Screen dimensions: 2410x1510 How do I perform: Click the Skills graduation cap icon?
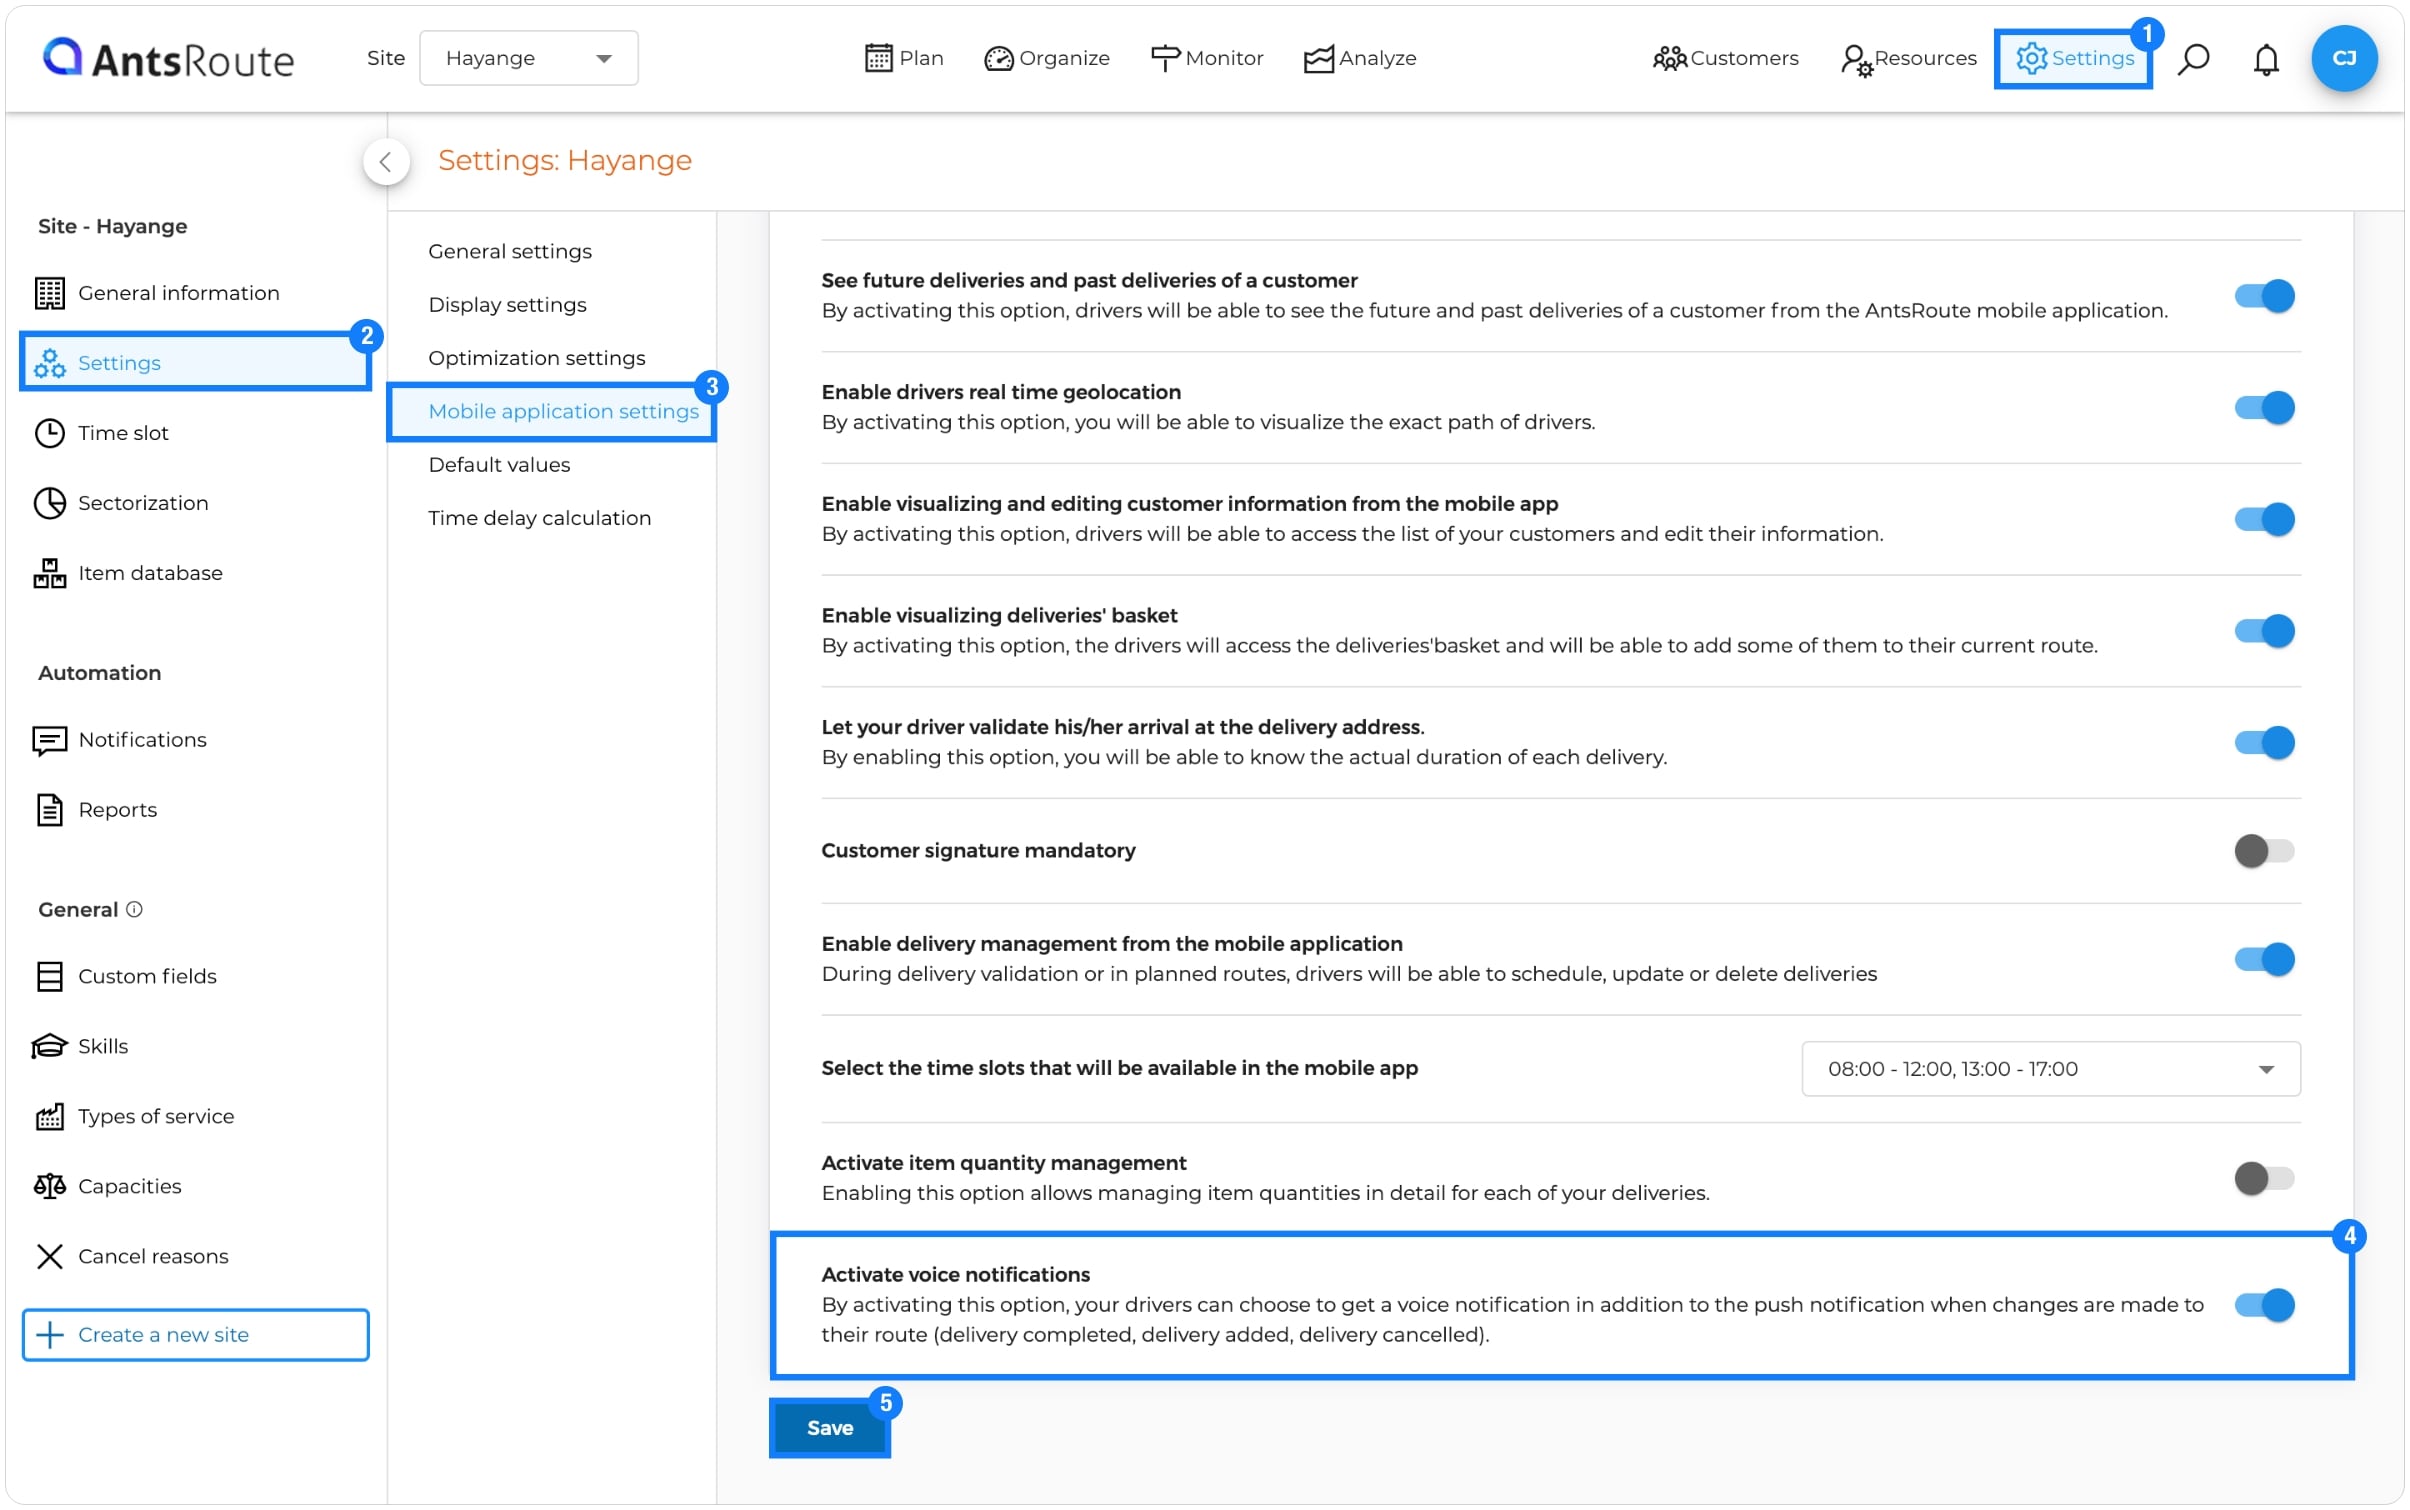(50, 1046)
